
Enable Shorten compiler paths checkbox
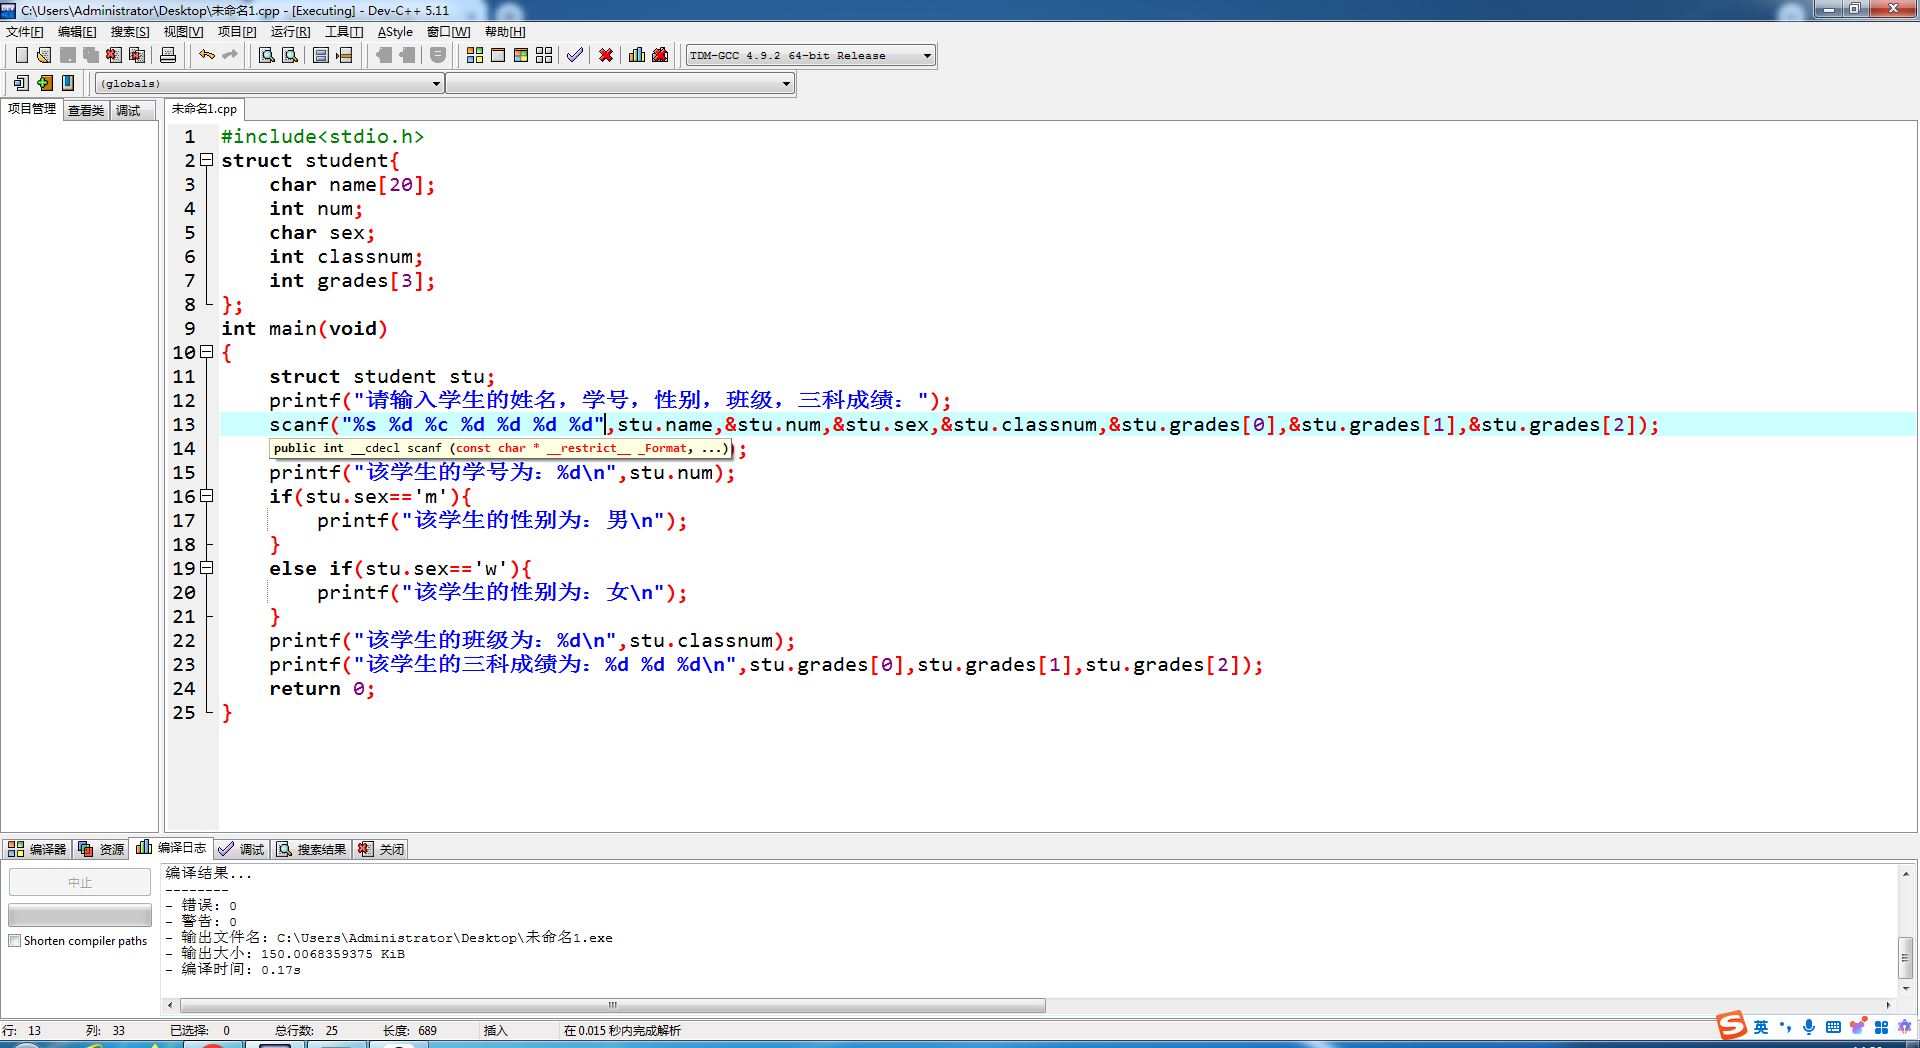(x=15, y=941)
